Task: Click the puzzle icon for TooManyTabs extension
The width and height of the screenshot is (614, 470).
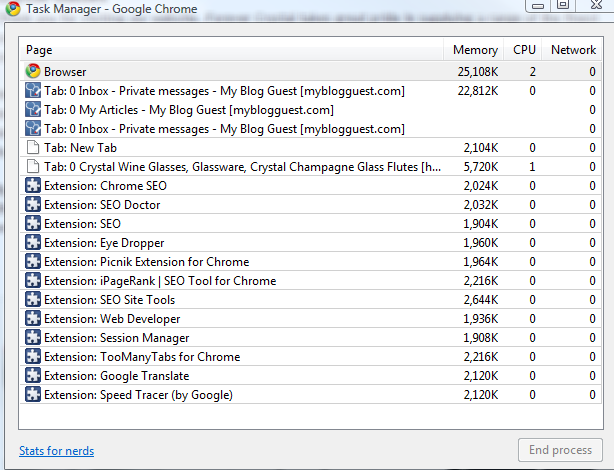Action: tap(33, 356)
